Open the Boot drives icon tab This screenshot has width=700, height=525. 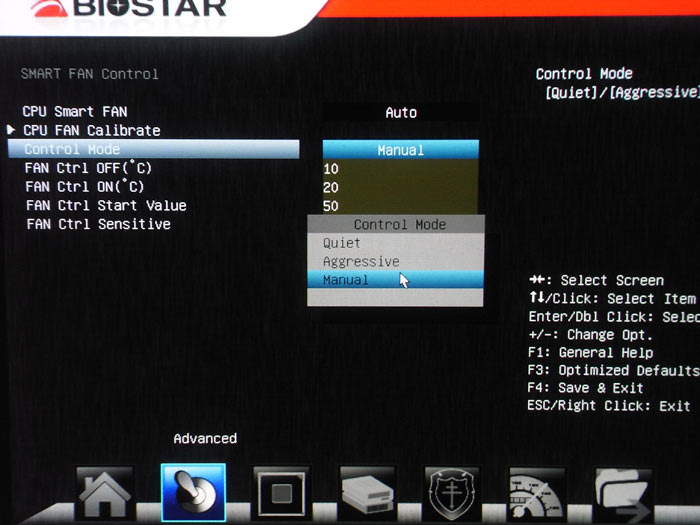tap(367, 493)
